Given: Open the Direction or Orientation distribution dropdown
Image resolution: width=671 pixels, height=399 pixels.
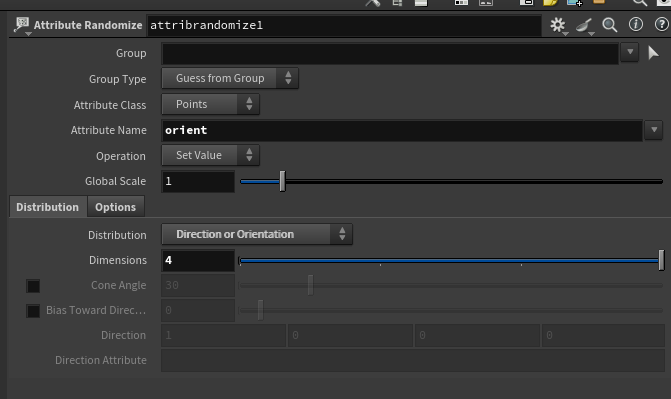Looking at the screenshot, I should [x=257, y=234].
